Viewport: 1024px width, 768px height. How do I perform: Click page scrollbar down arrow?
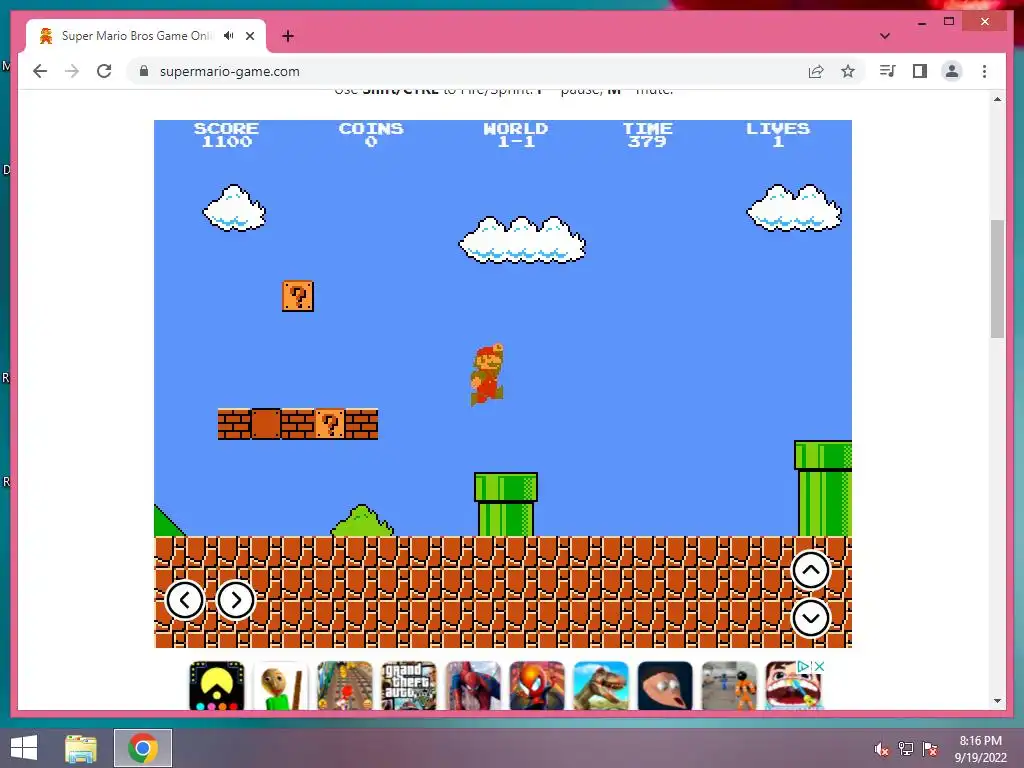(997, 701)
